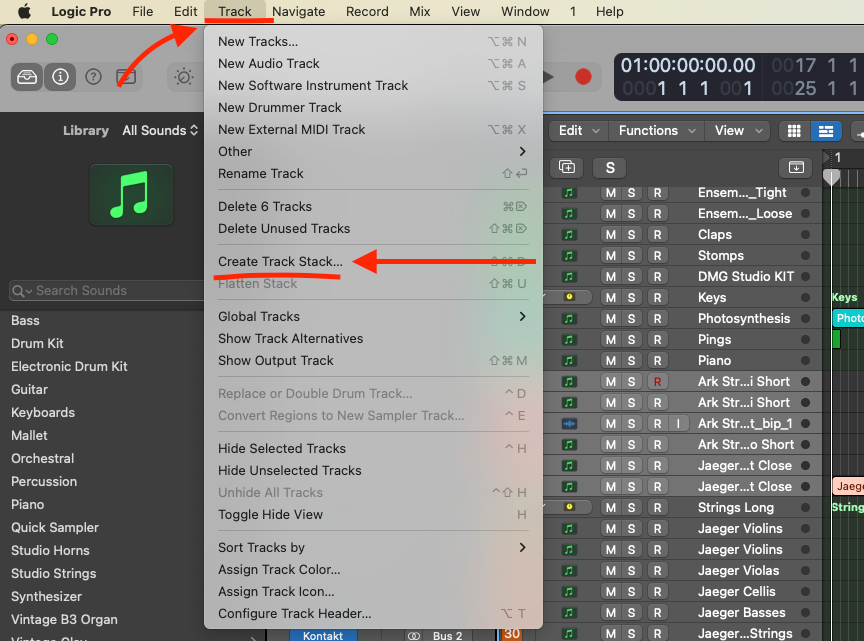Image resolution: width=864 pixels, height=641 pixels.
Task: Click instrument icon of Photosynthesis track
Action: coord(569,318)
